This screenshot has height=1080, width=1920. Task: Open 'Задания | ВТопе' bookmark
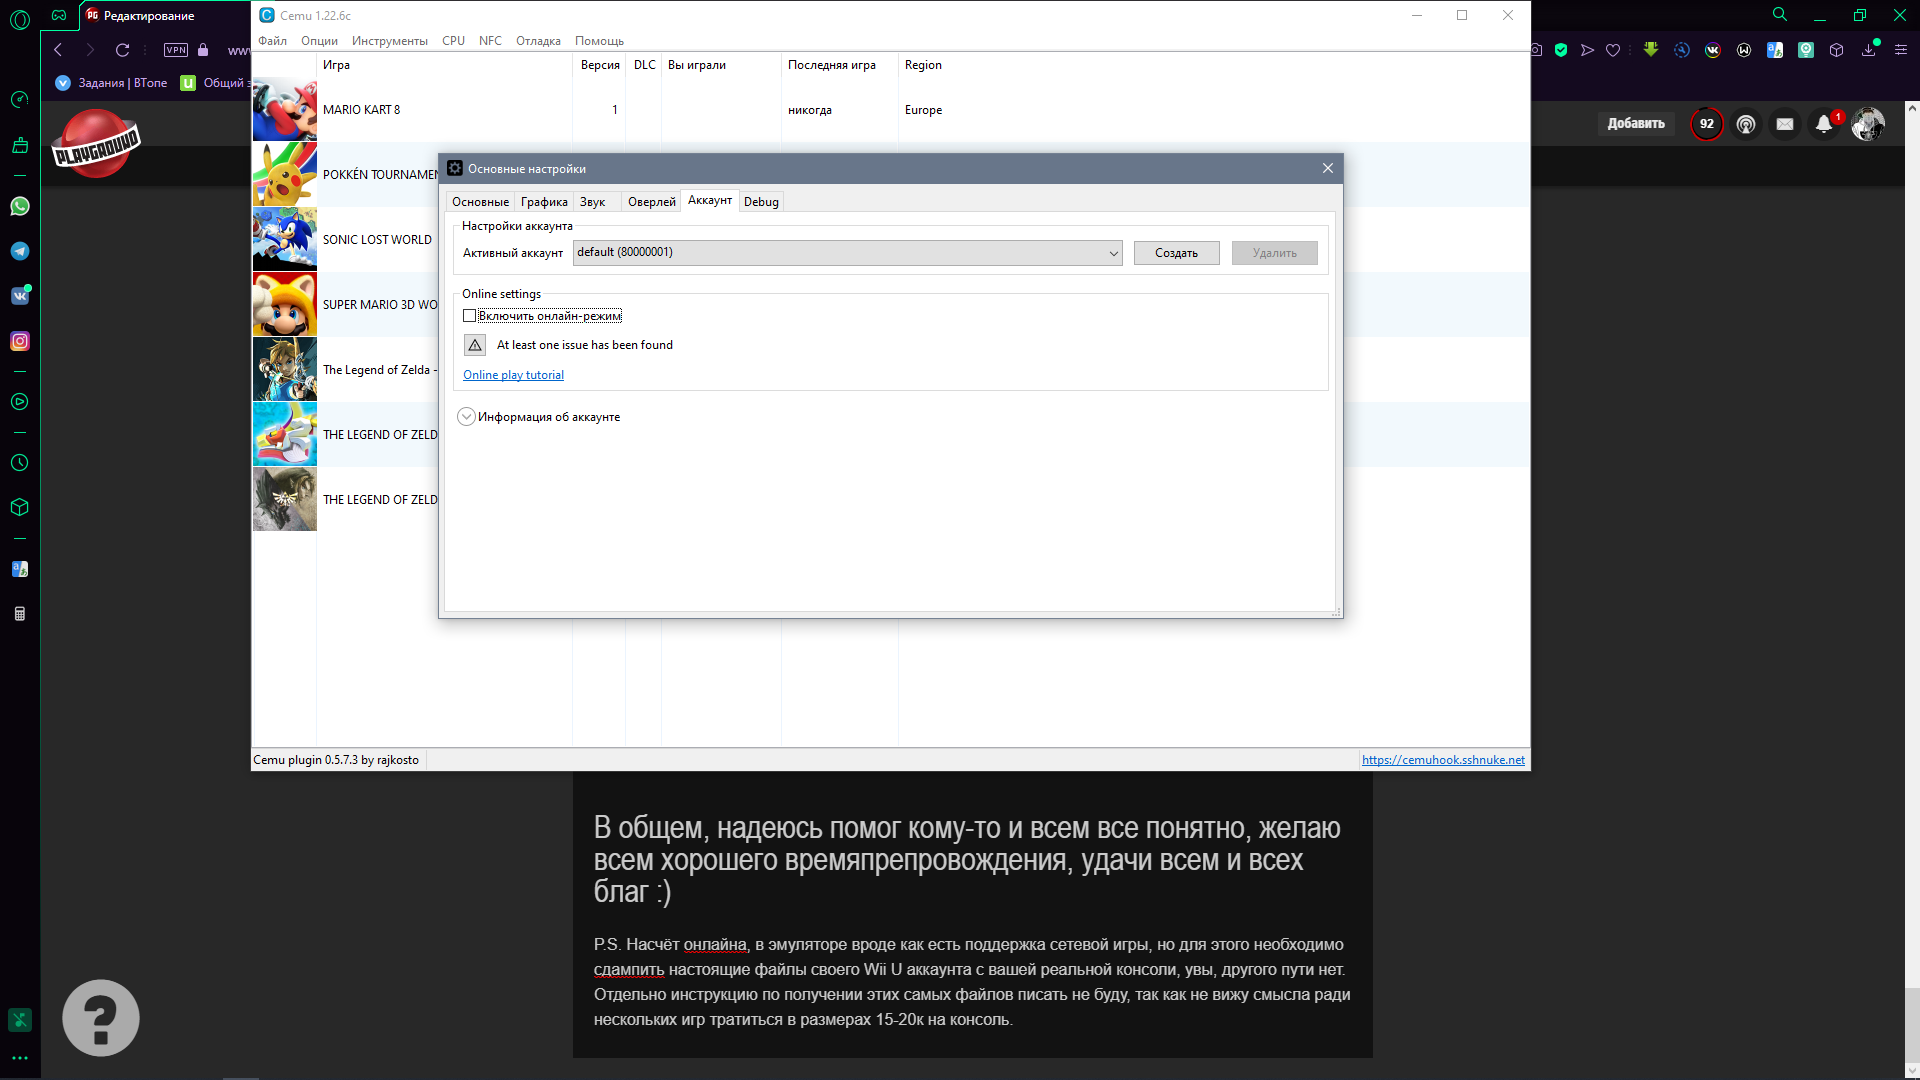click(112, 83)
